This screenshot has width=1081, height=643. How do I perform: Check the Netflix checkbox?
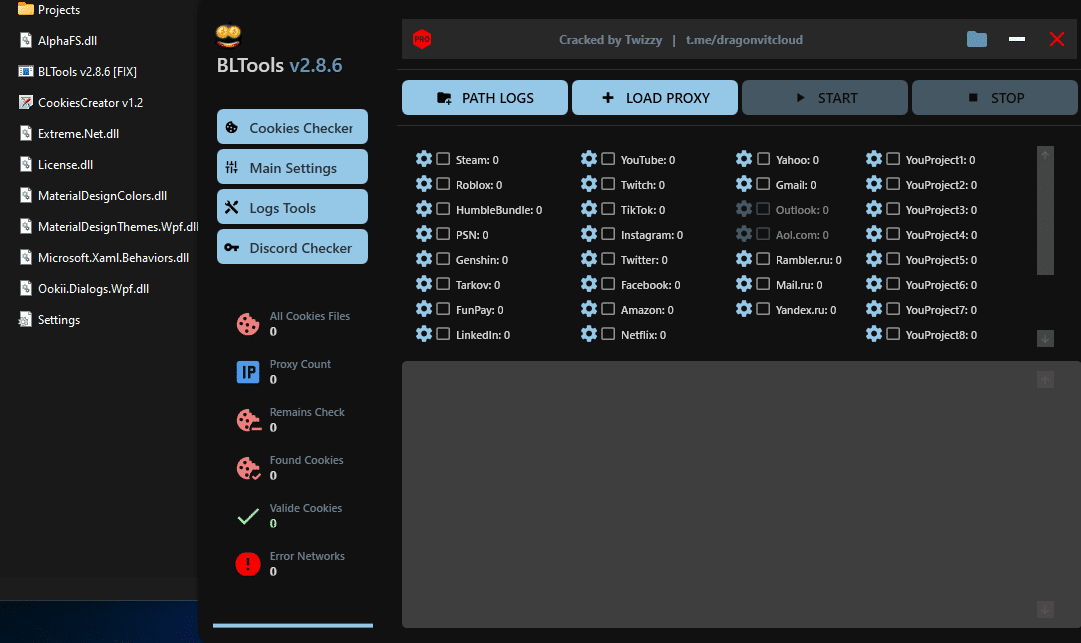[x=608, y=334]
